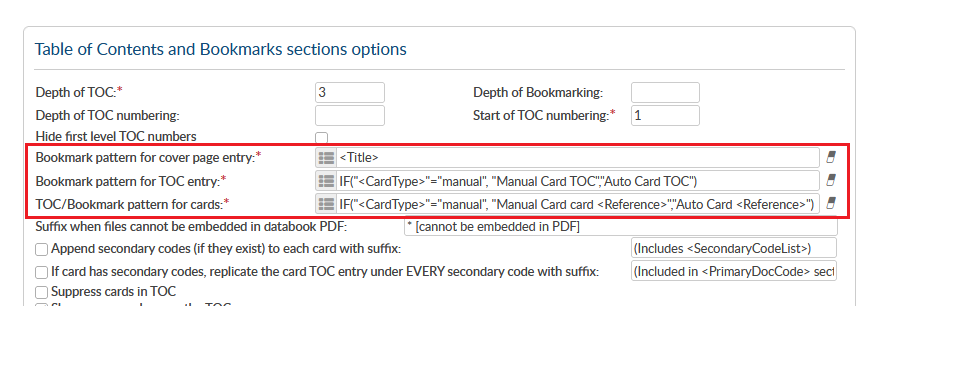977x368 pixels.
Task: Check replicate card TOC entry under every secondary code
Action: (41, 273)
